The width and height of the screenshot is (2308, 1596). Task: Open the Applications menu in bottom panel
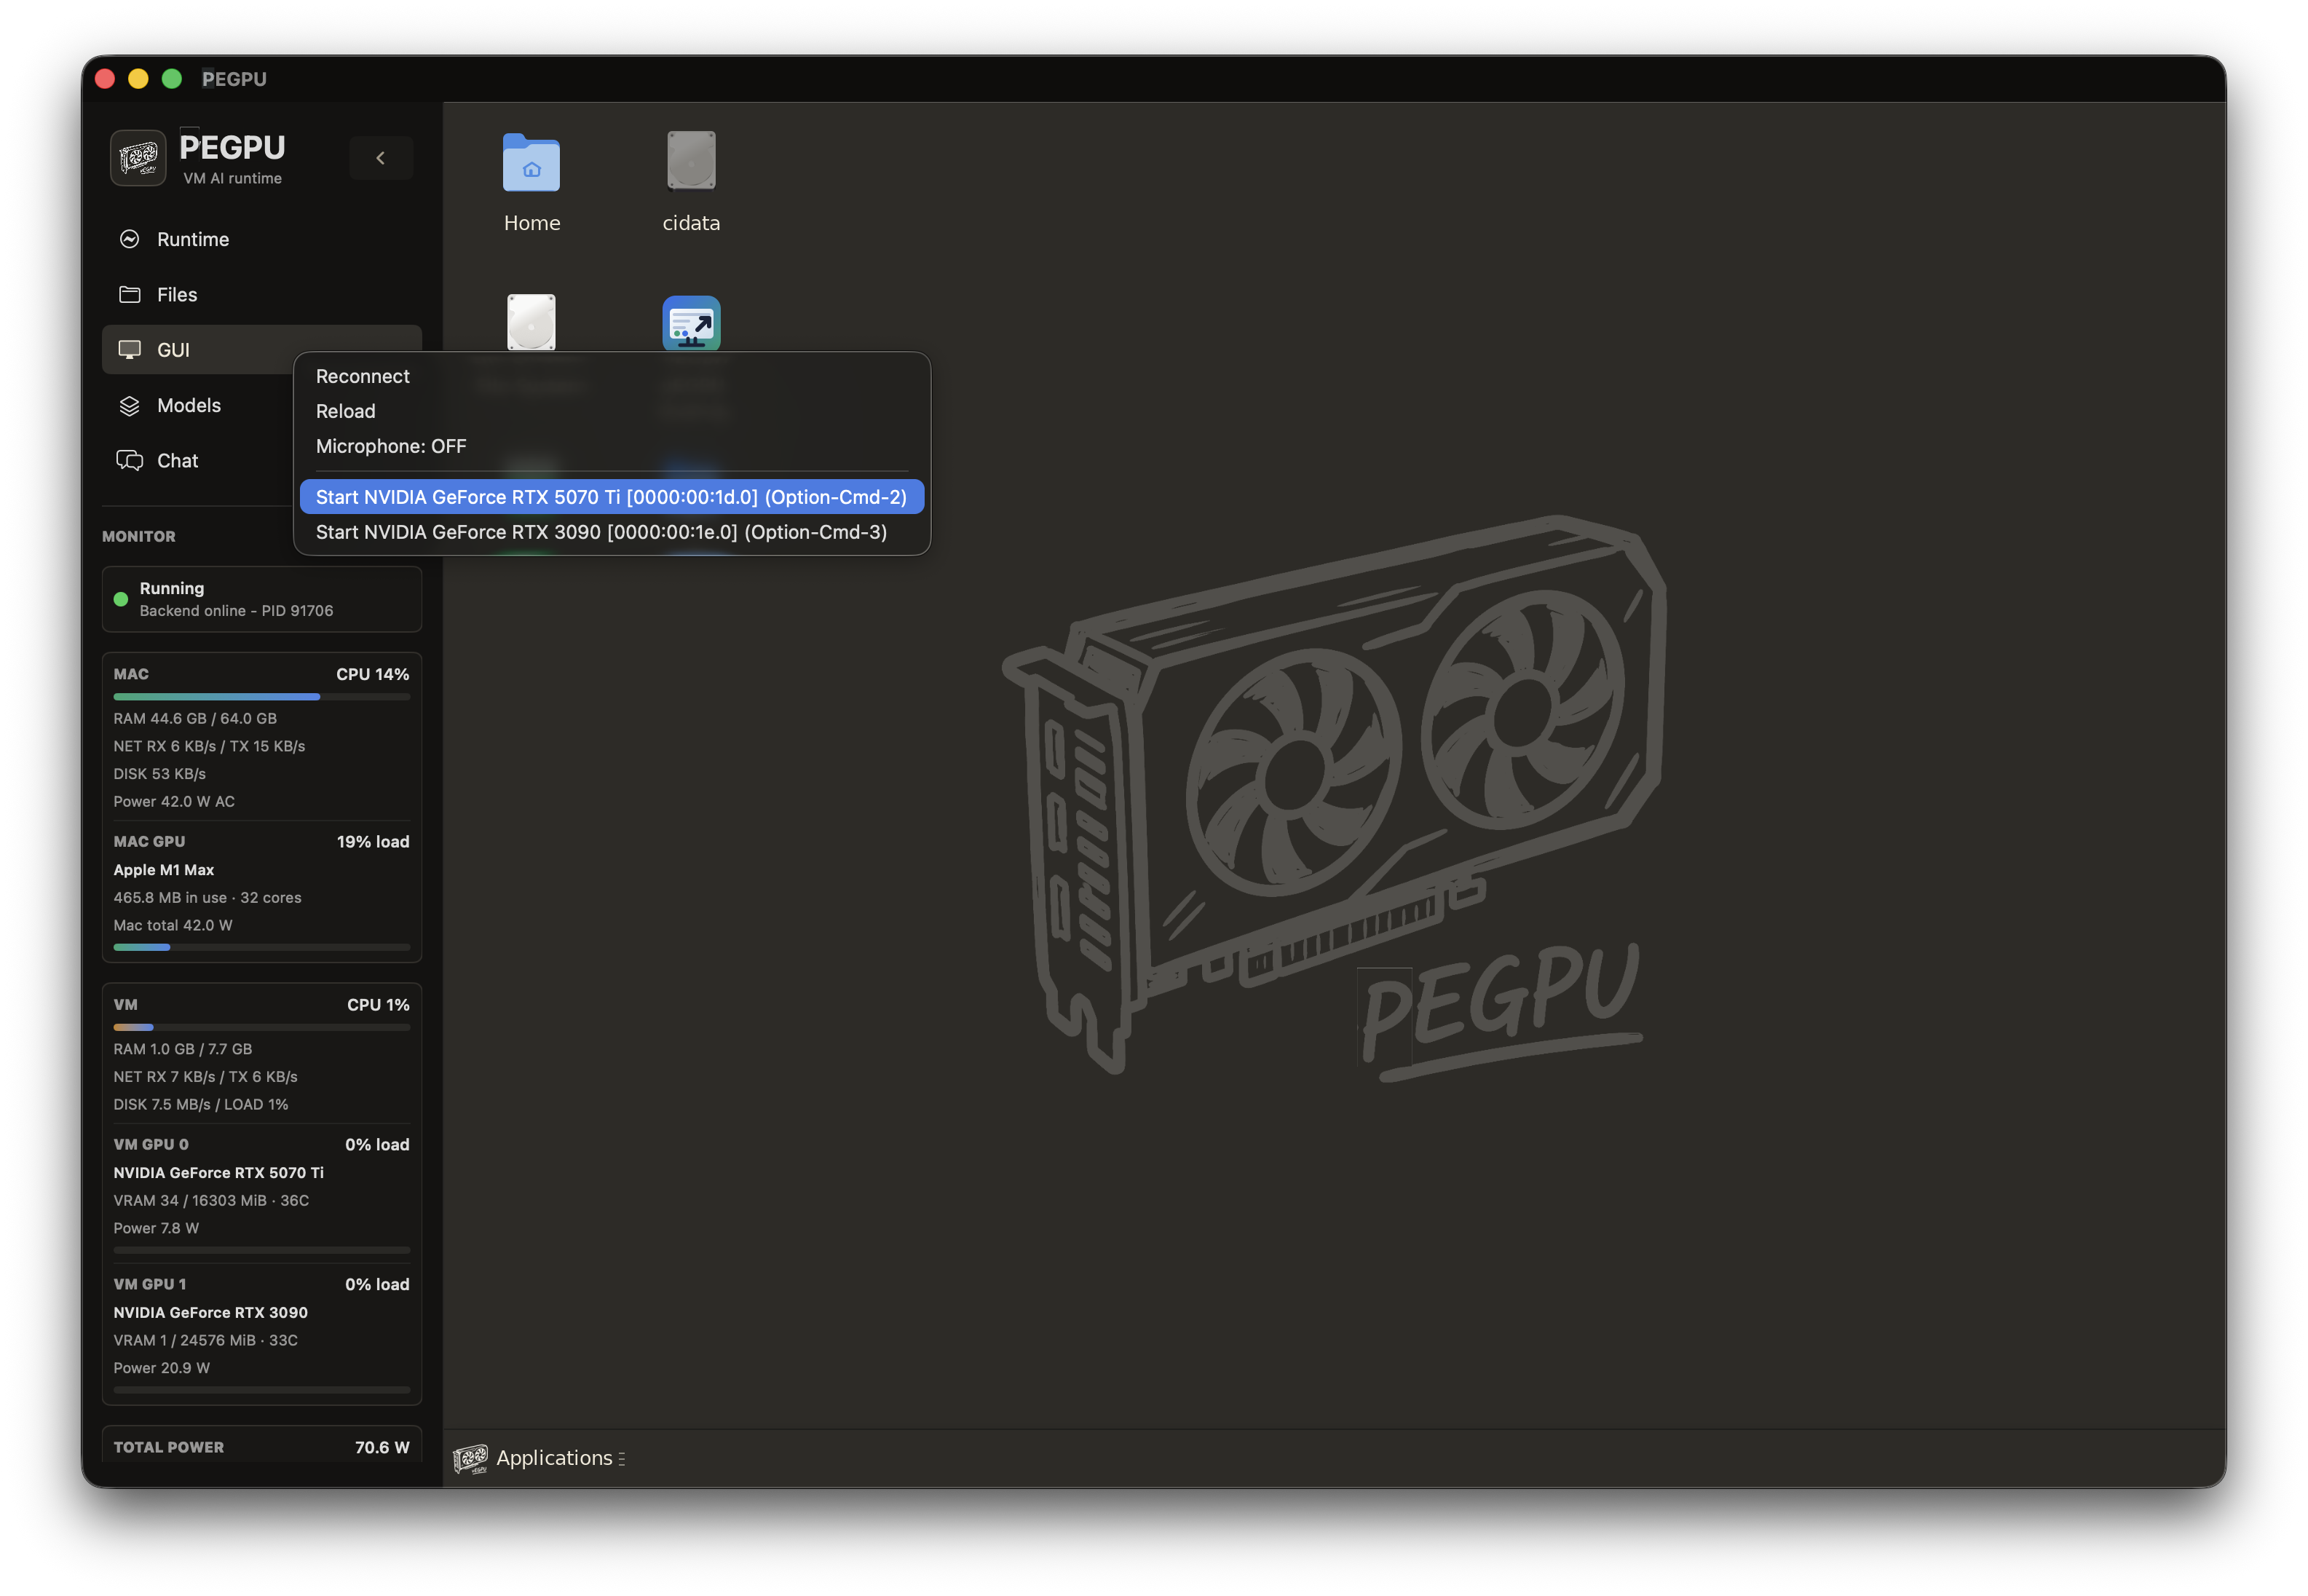(x=560, y=1458)
